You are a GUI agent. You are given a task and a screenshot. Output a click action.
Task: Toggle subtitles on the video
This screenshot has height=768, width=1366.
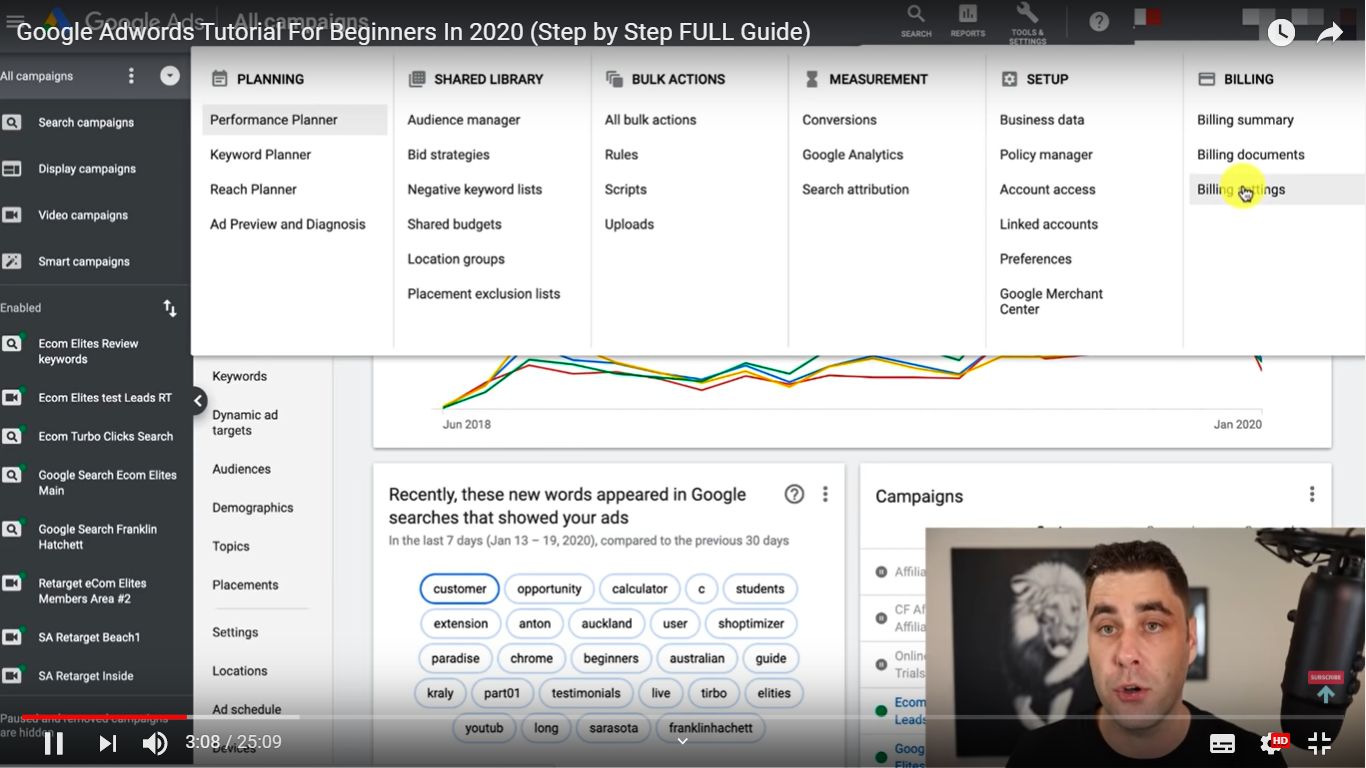(x=1222, y=743)
